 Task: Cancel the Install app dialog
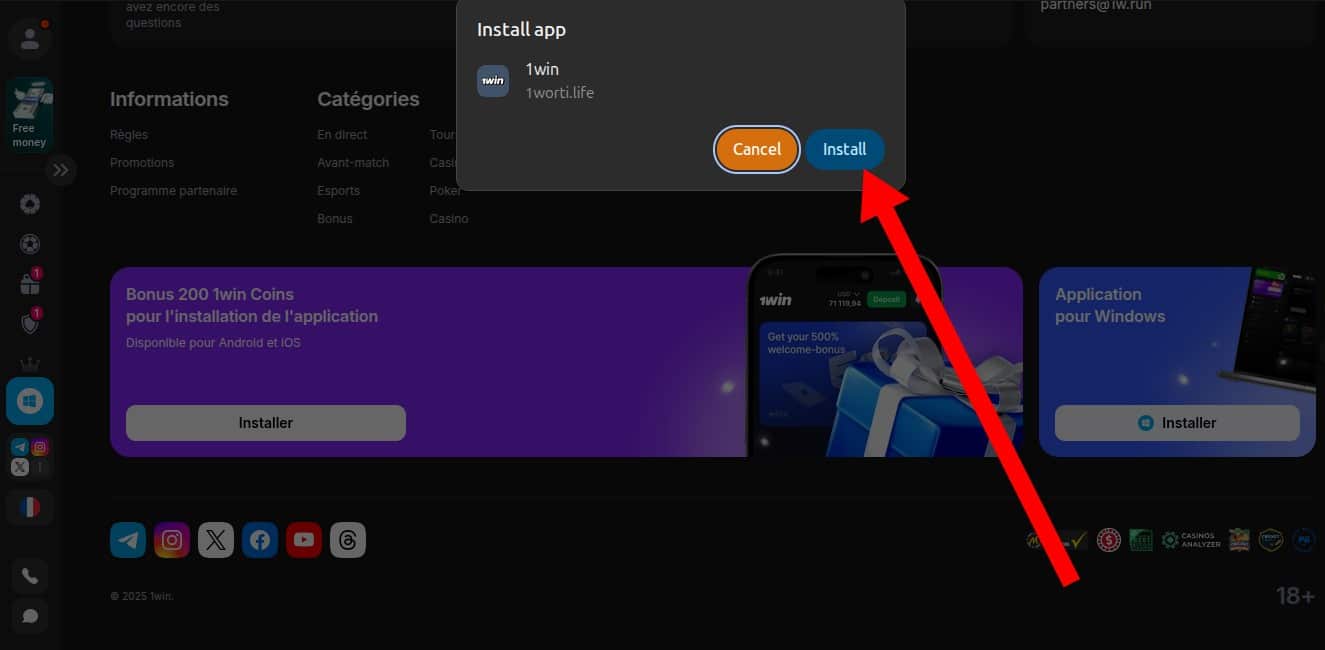pos(756,149)
